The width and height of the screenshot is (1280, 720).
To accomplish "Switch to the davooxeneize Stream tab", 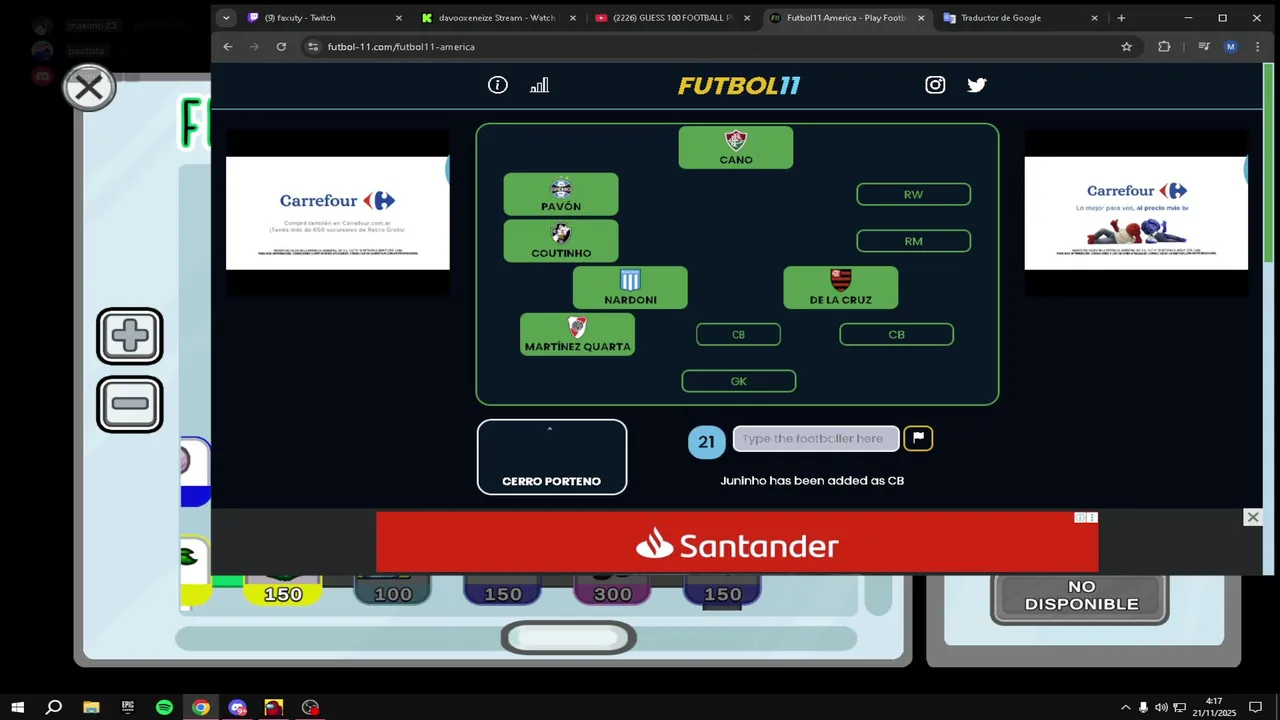I will [x=496, y=18].
